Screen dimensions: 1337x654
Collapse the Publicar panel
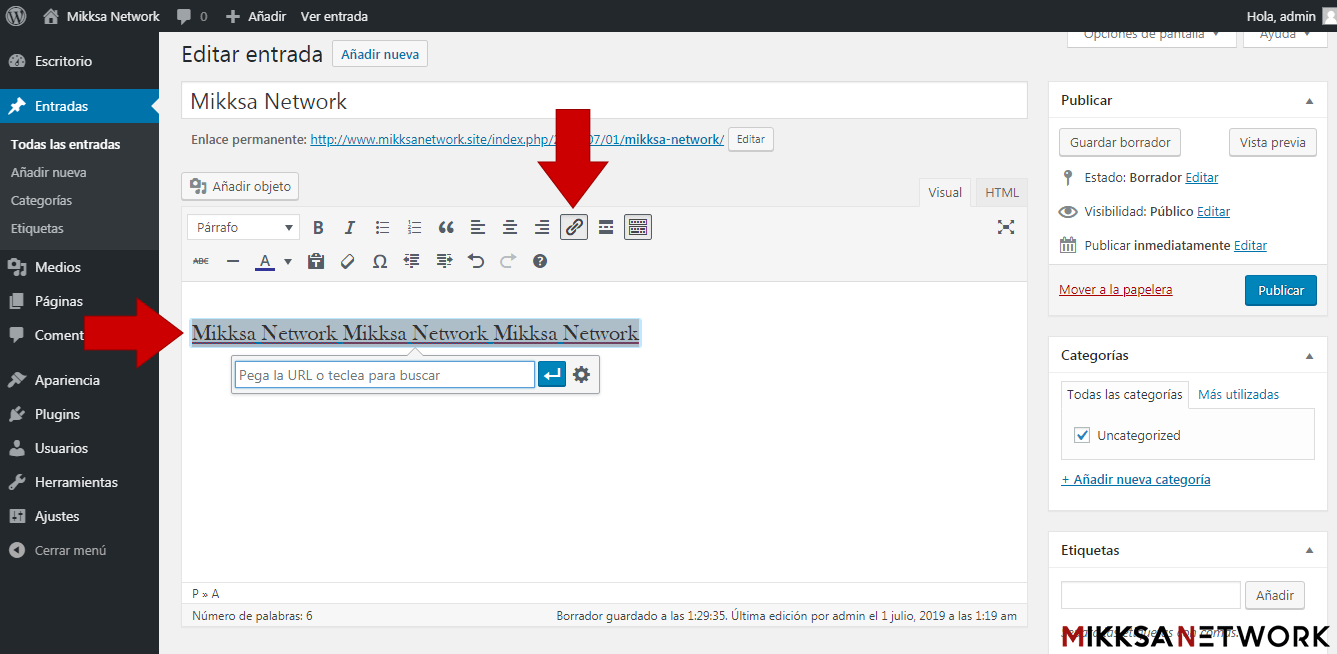(1309, 101)
